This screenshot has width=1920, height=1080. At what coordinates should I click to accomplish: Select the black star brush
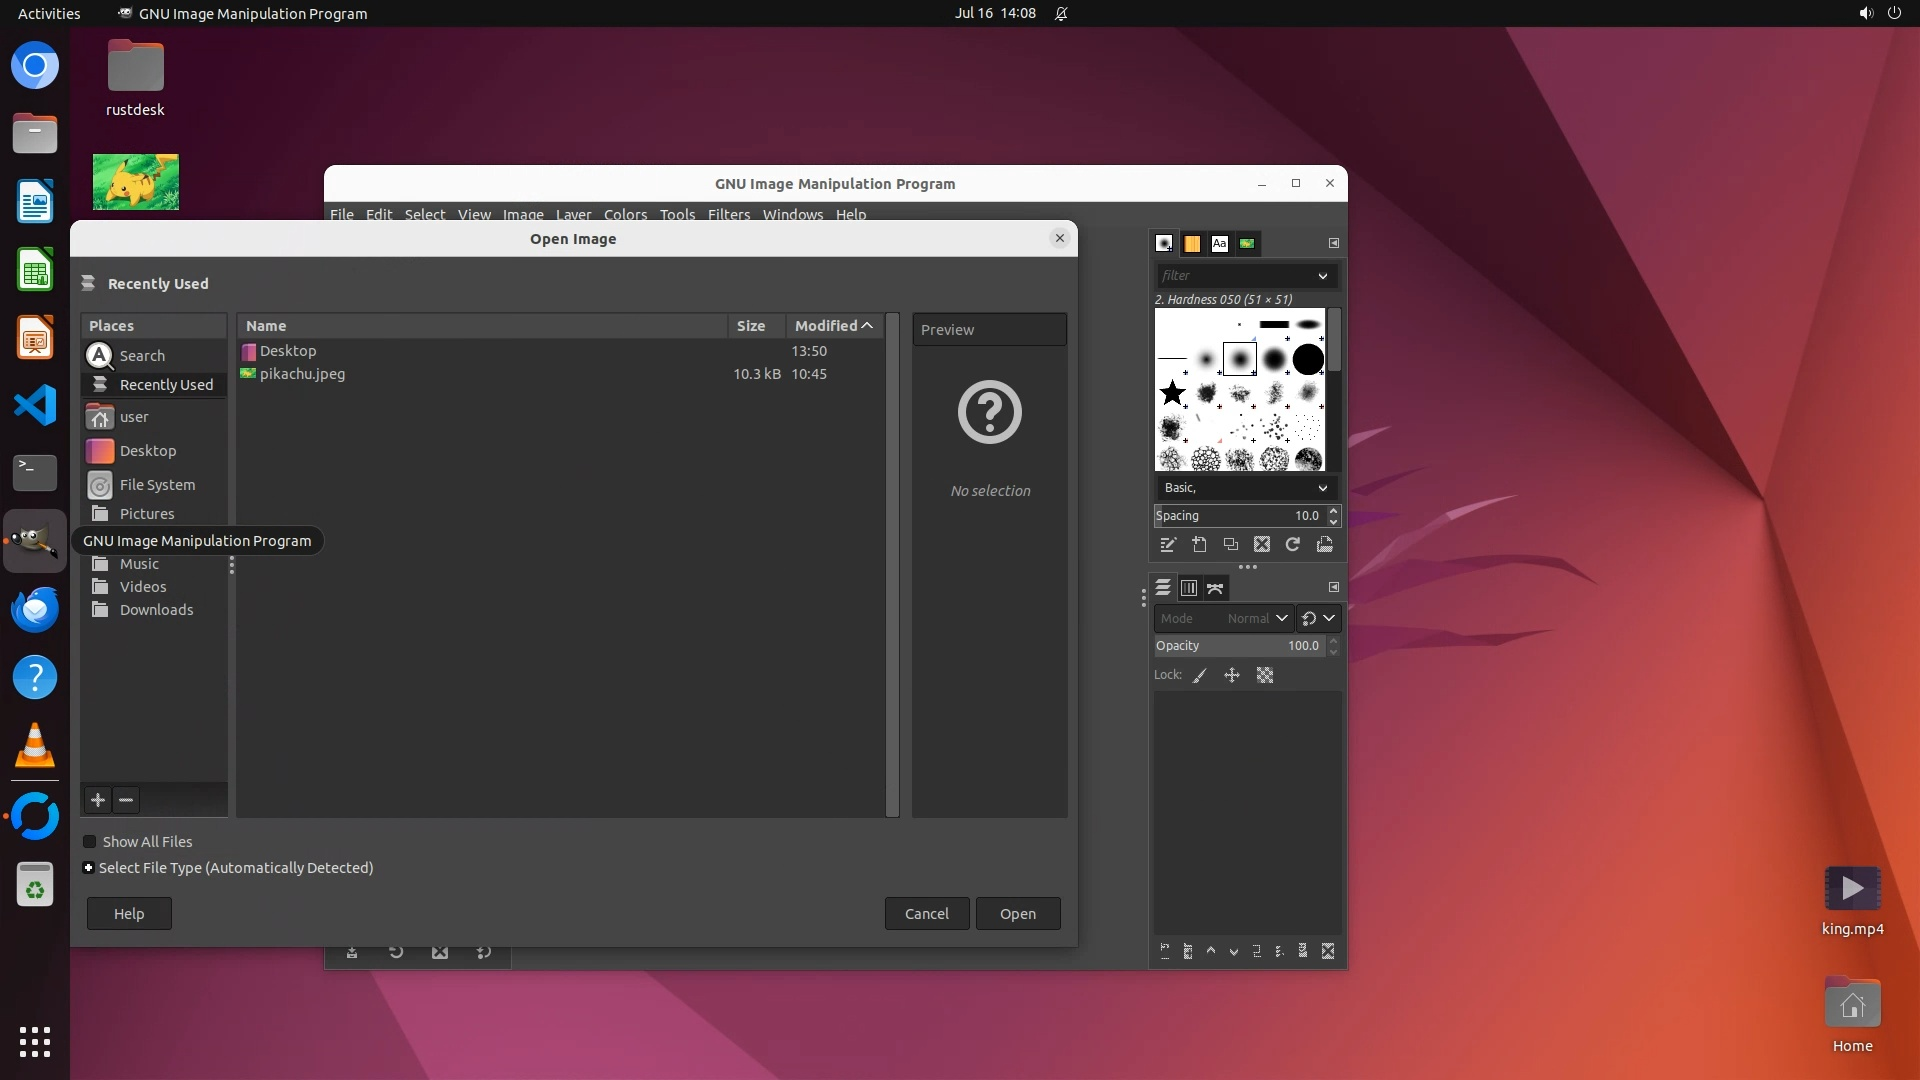click(1172, 393)
